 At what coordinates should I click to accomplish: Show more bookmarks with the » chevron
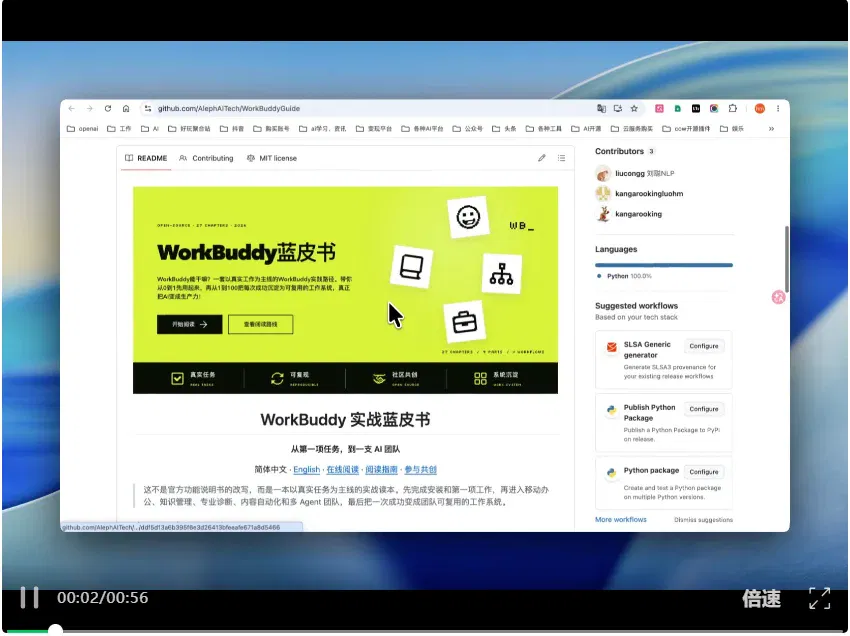[x=771, y=129]
